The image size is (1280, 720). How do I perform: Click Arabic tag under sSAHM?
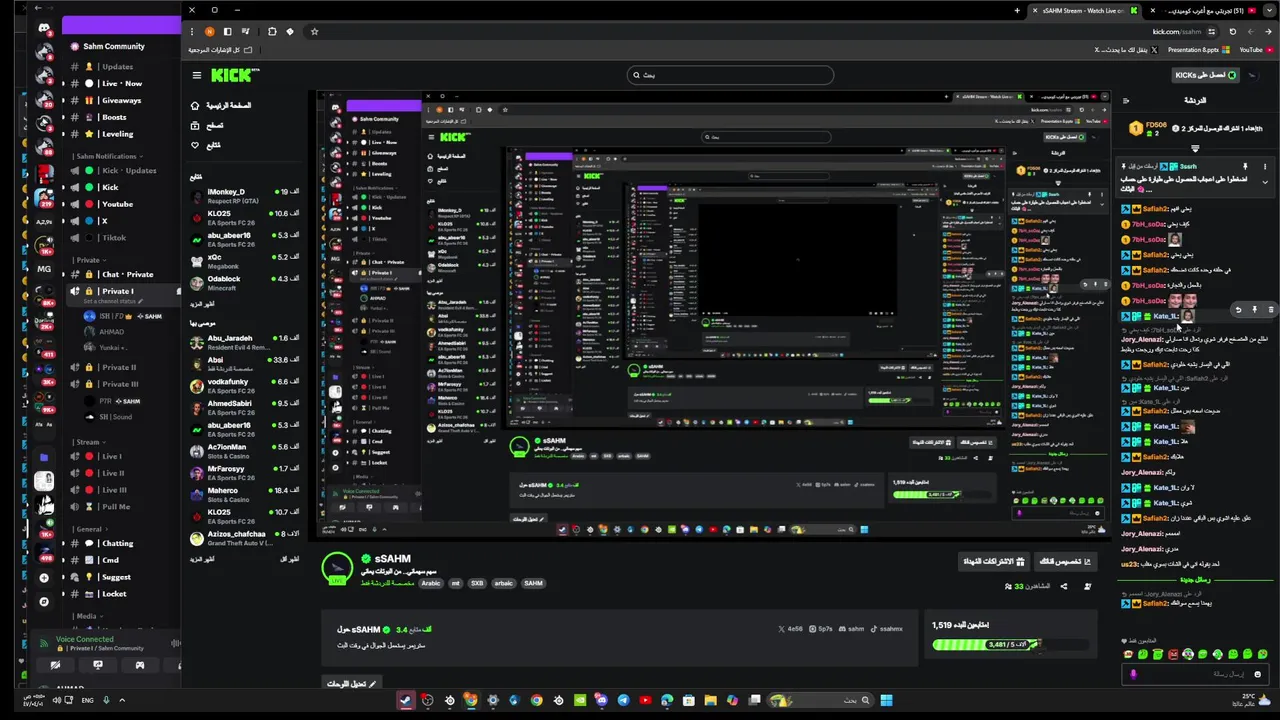click(x=430, y=583)
